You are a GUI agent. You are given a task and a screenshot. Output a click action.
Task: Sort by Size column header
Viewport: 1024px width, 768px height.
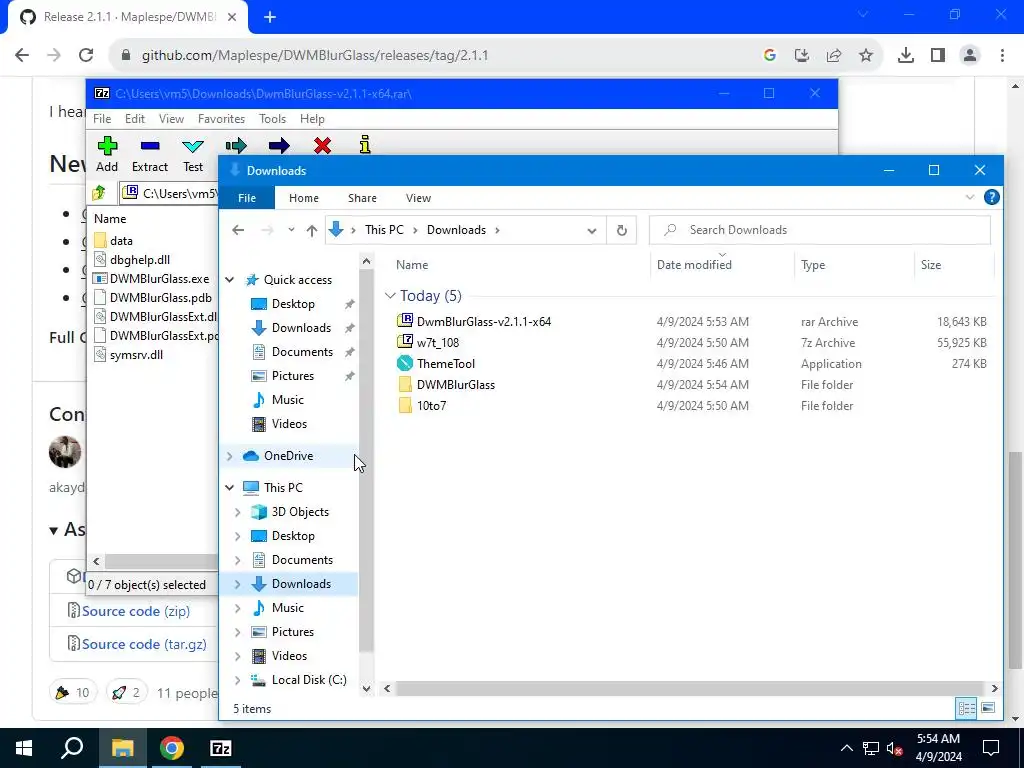[931, 264]
